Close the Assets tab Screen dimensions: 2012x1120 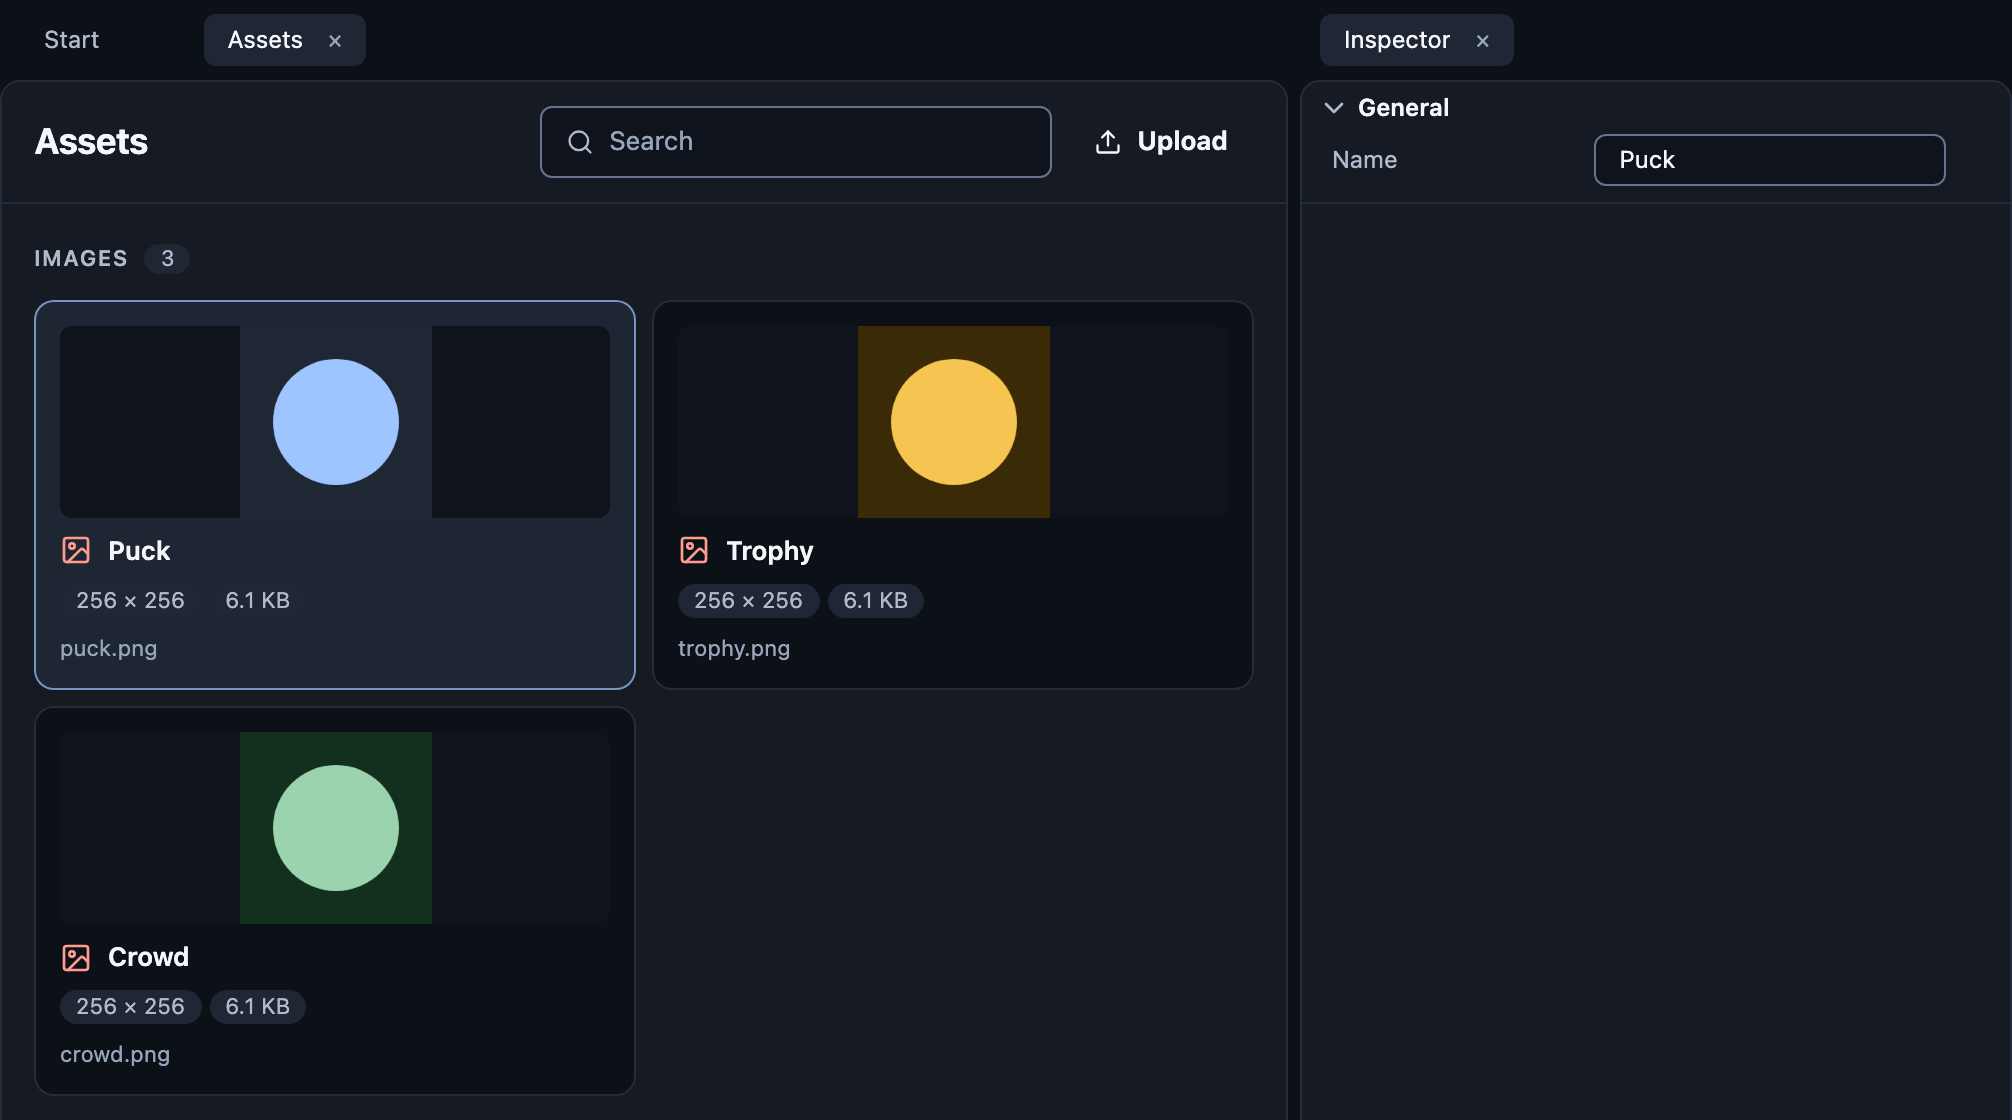pyautogui.click(x=335, y=41)
